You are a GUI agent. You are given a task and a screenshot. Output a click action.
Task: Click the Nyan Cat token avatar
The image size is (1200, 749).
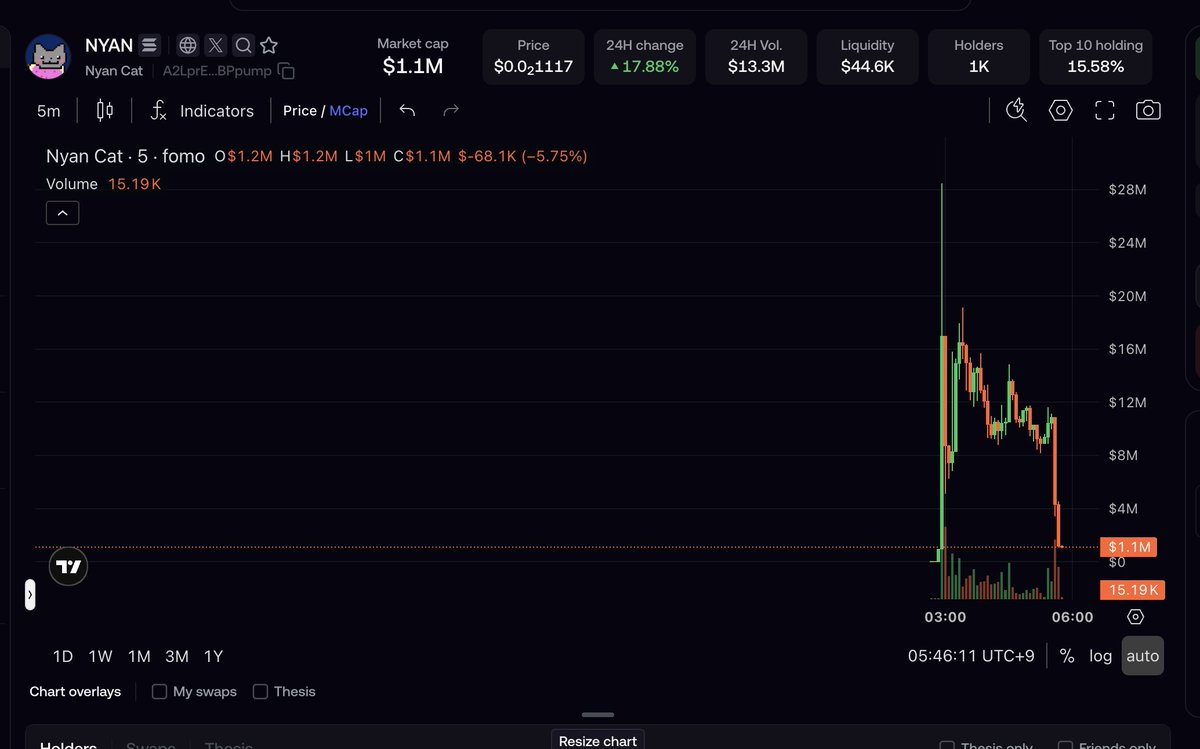point(47,56)
